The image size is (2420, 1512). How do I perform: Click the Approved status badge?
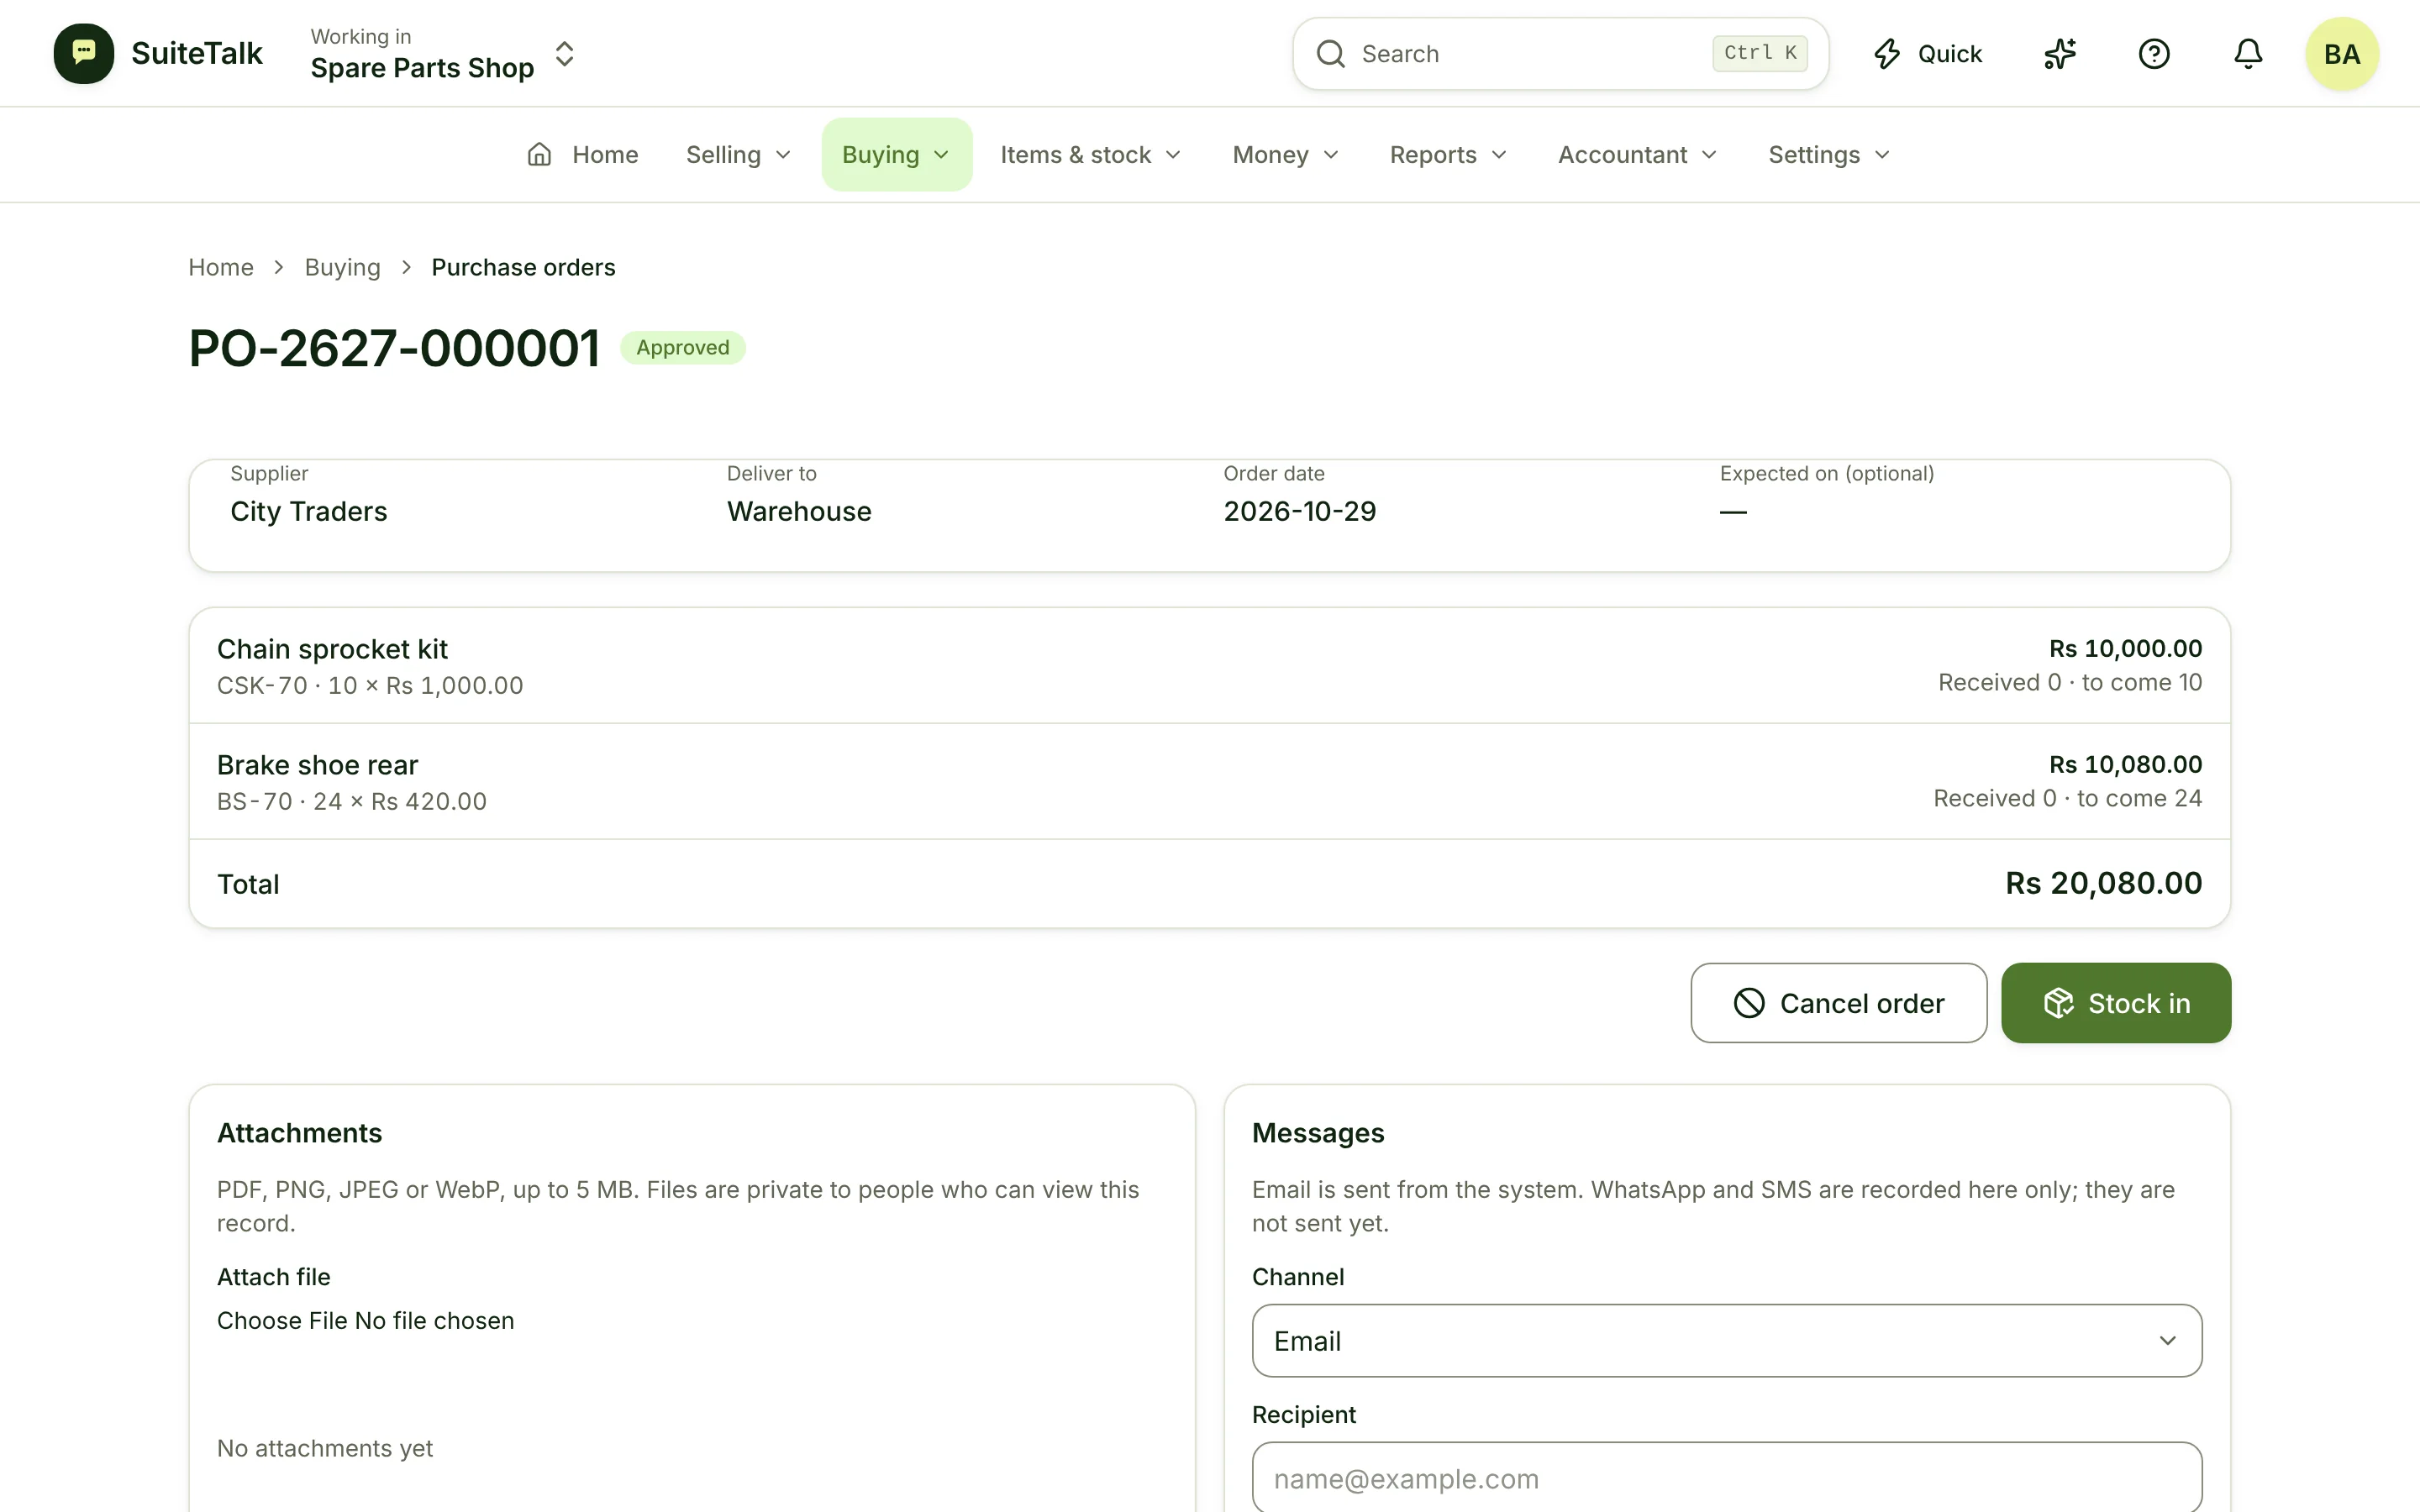coord(683,348)
